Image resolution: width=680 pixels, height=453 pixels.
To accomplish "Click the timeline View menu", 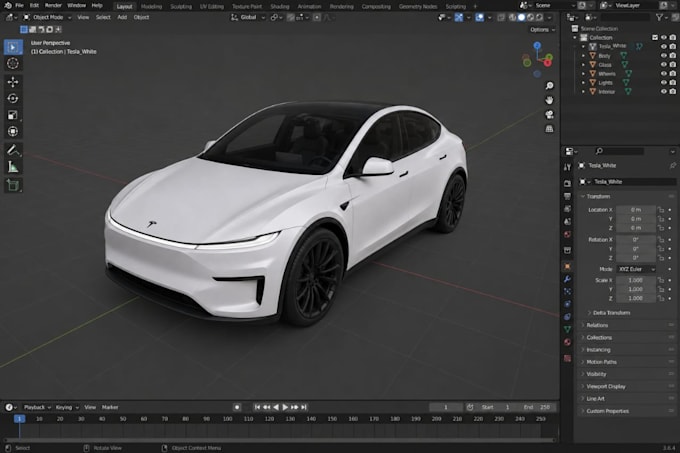I will click(90, 407).
